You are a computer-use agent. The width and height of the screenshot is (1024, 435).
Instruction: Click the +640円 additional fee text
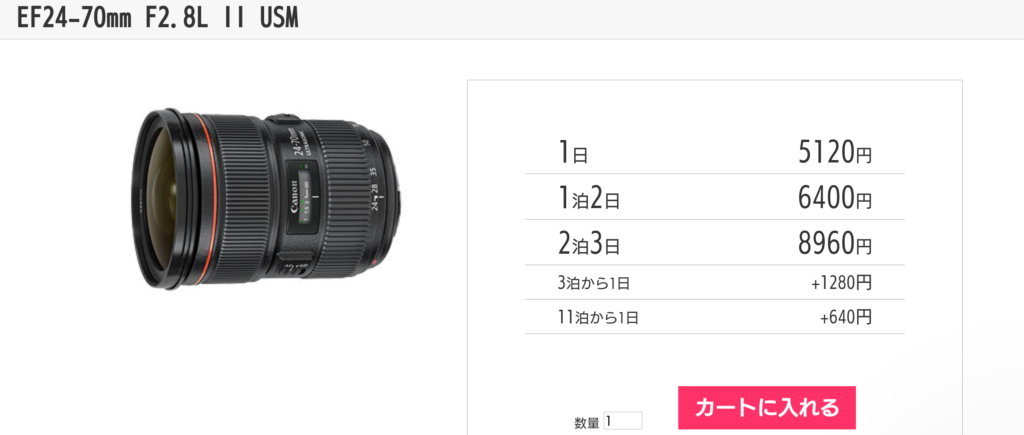[x=846, y=317]
